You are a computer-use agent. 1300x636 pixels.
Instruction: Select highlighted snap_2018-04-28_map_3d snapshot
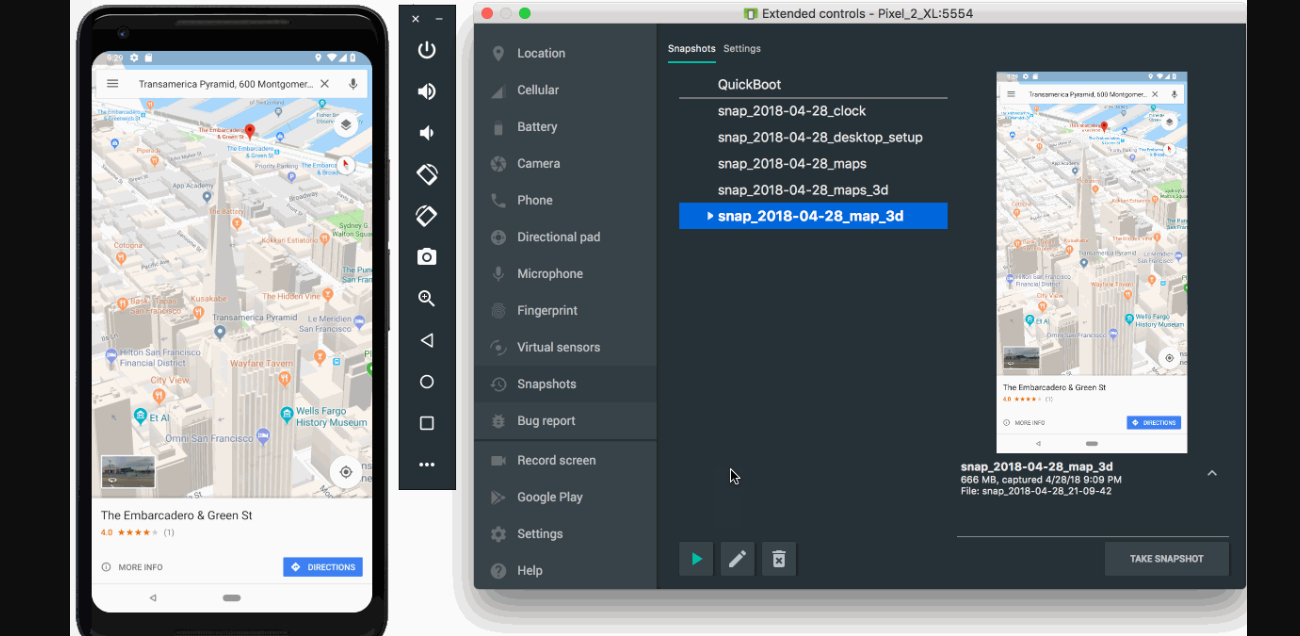pos(813,216)
